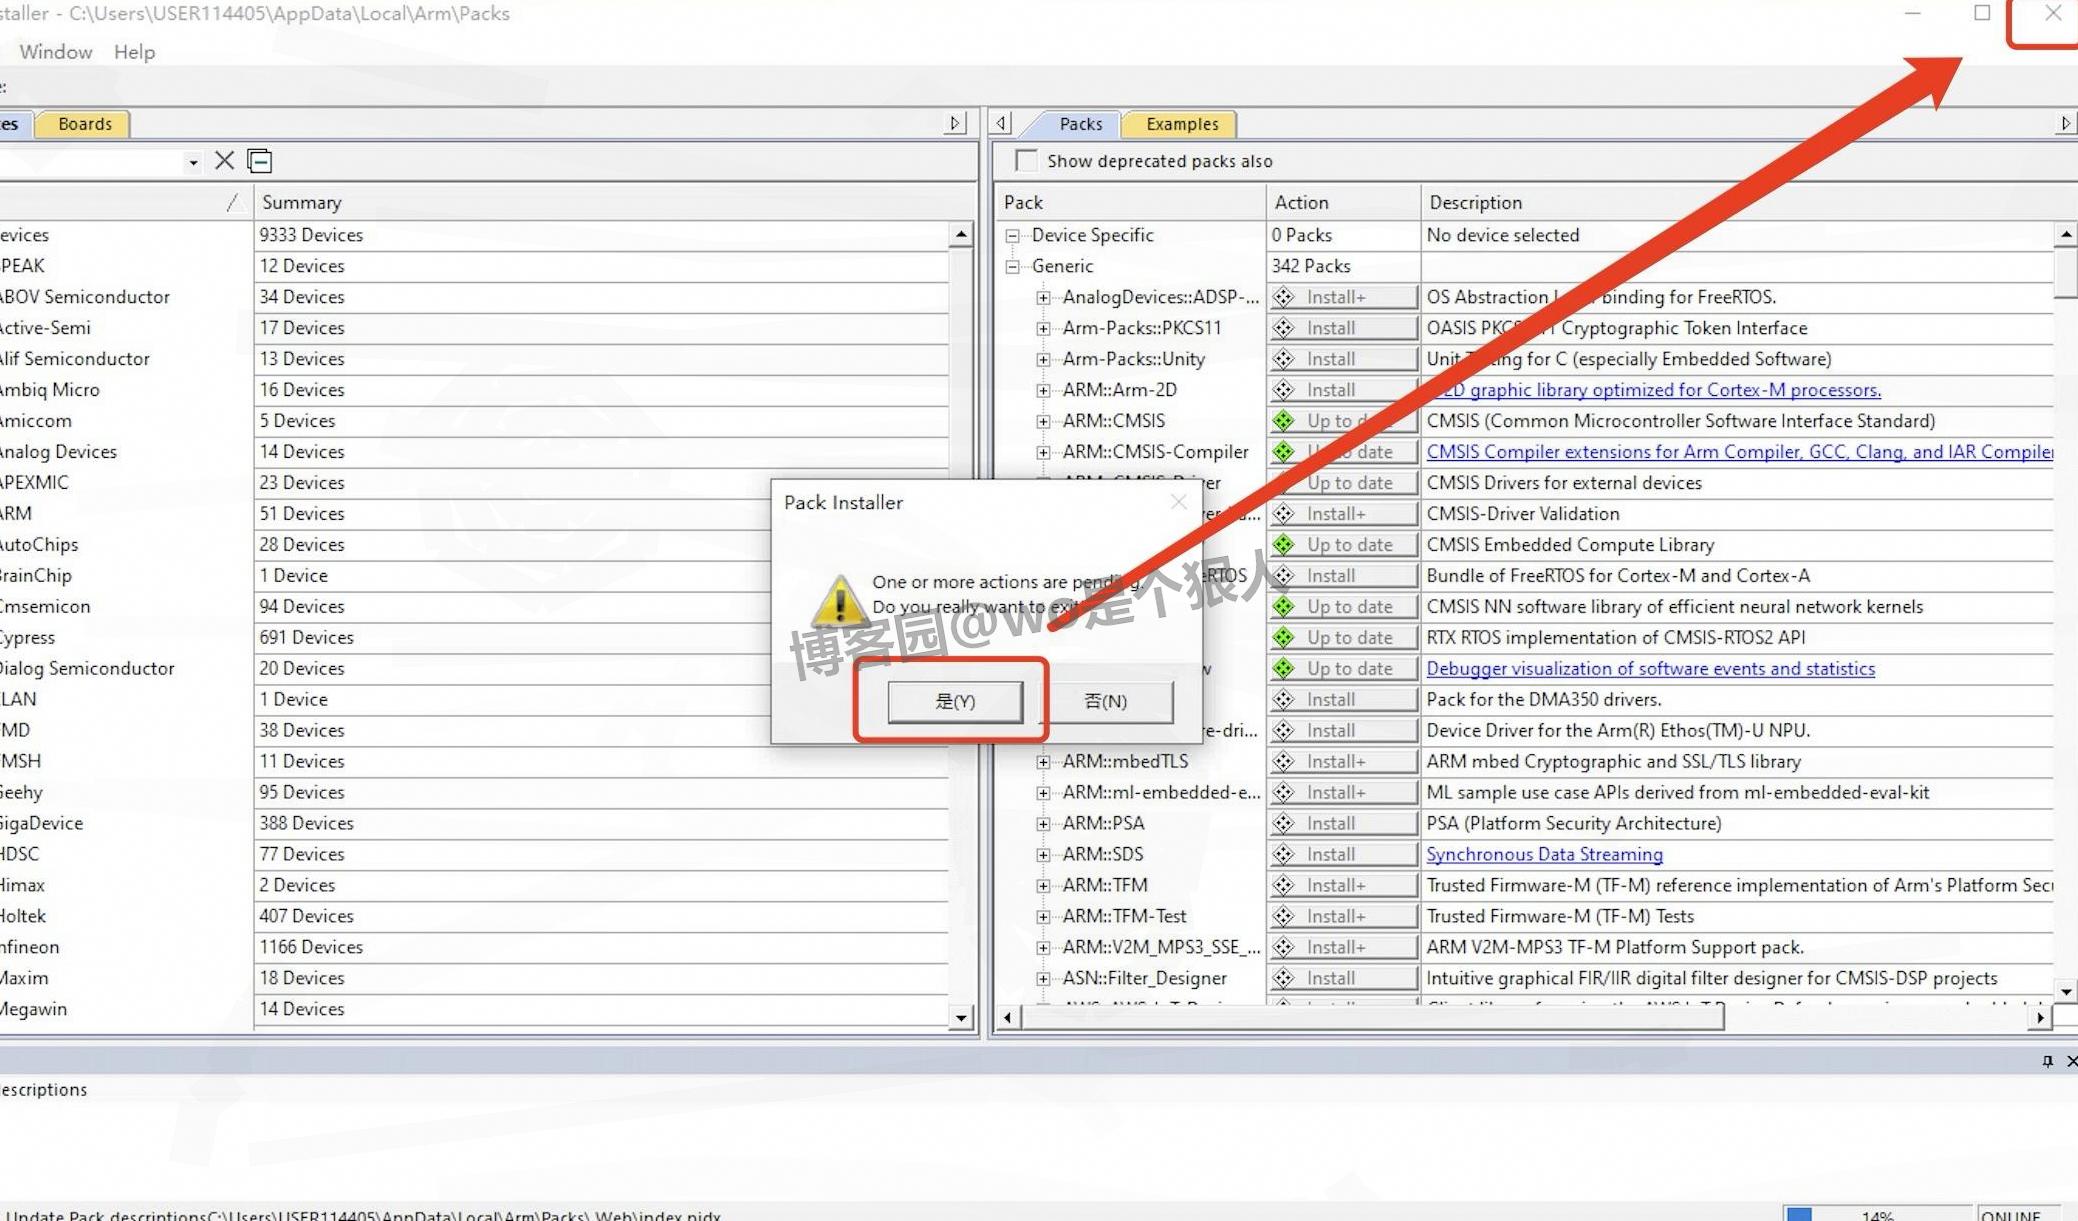Click the green Up to date icon for ARM::CMSIS
2078x1221 pixels.
1285,421
